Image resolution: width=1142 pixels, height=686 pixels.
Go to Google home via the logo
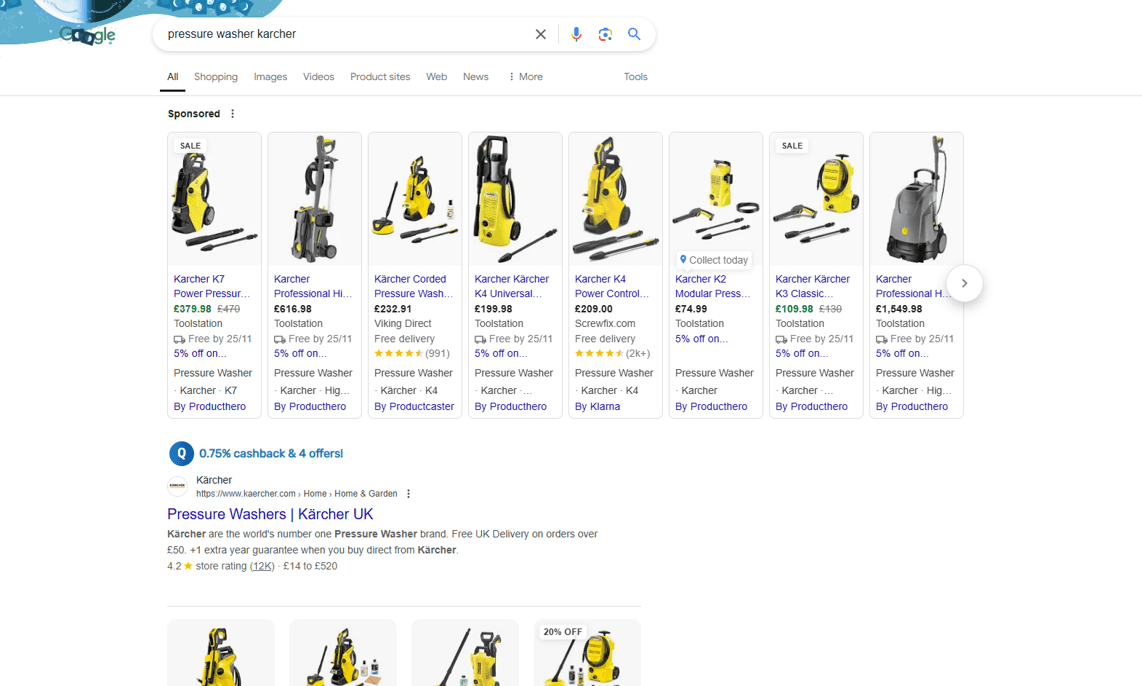tap(87, 34)
